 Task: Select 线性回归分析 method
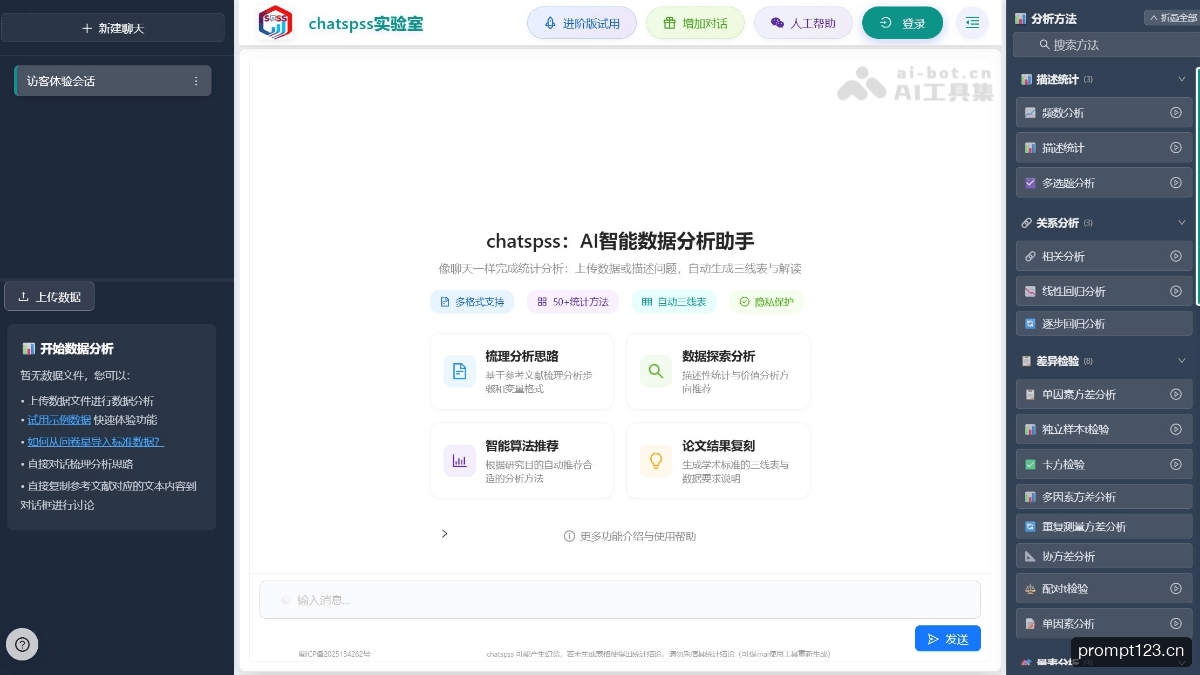[x=1104, y=292]
